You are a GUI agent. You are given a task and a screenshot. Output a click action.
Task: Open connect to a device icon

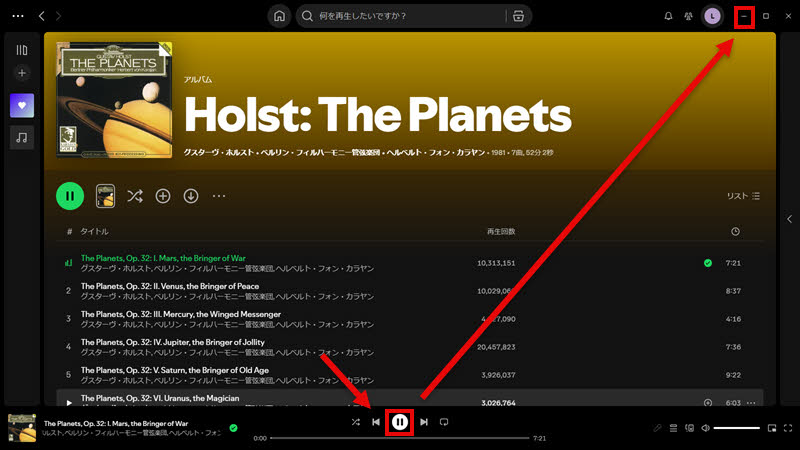tap(689, 428)
